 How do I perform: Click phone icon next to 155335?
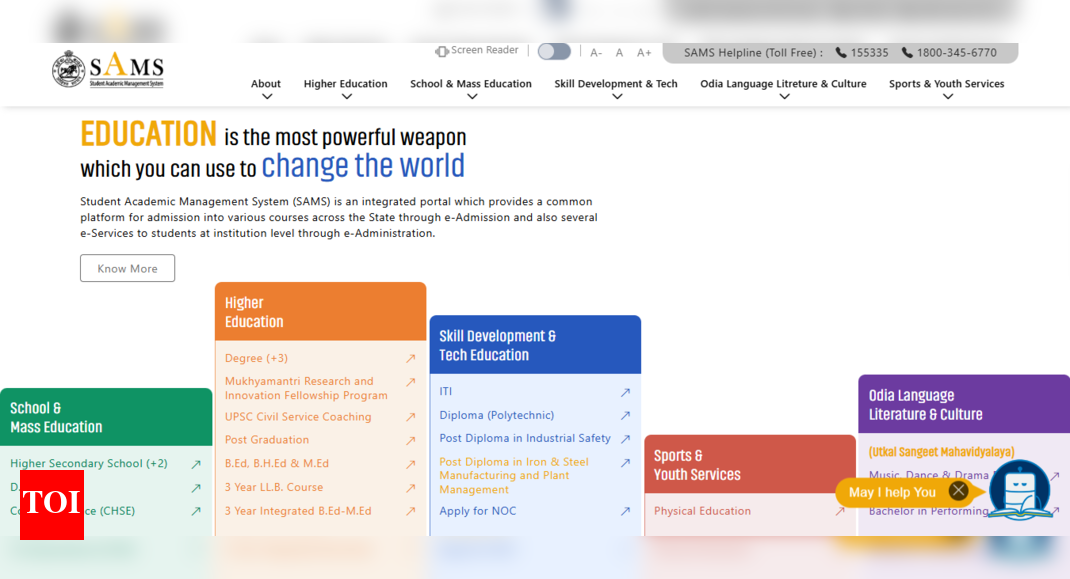pyautogui.click(x=841, y=53)
